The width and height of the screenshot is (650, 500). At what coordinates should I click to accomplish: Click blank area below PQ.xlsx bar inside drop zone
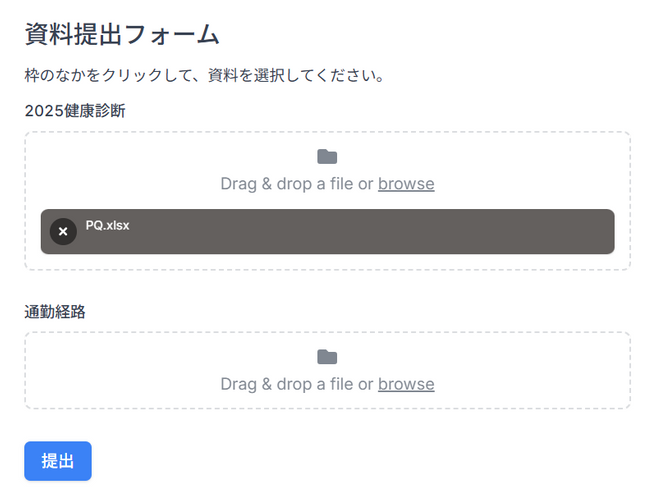pyautogui.click(x=327, y=262)
